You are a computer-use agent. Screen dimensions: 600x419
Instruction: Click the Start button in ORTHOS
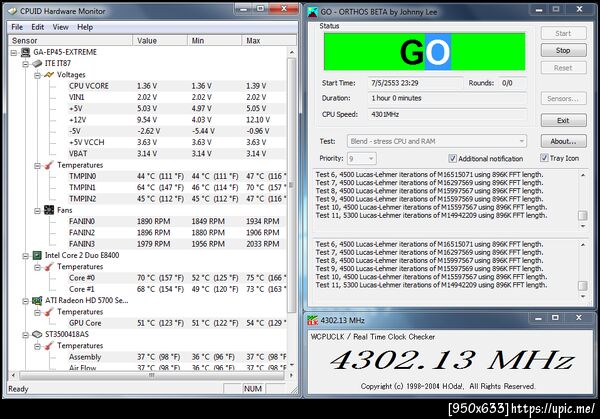pyautogui.click(x=563, y=33)
